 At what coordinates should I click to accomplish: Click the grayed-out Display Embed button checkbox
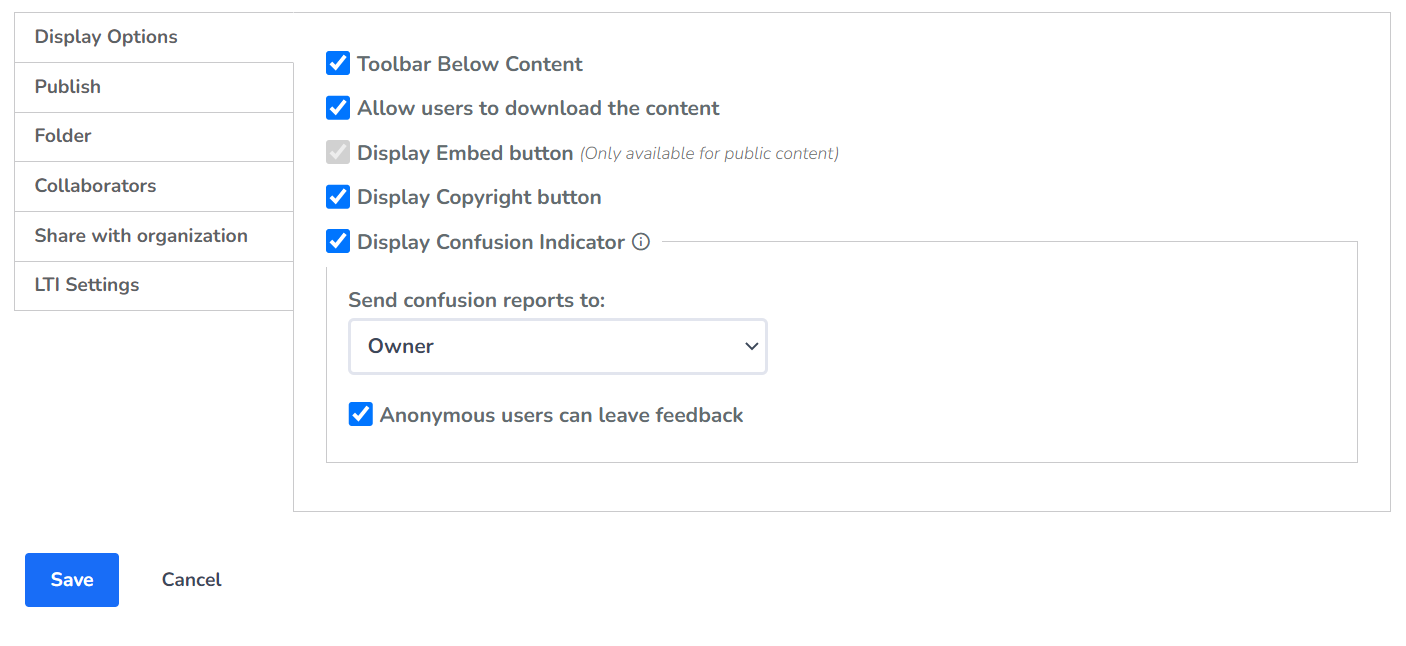coord(337,152)
